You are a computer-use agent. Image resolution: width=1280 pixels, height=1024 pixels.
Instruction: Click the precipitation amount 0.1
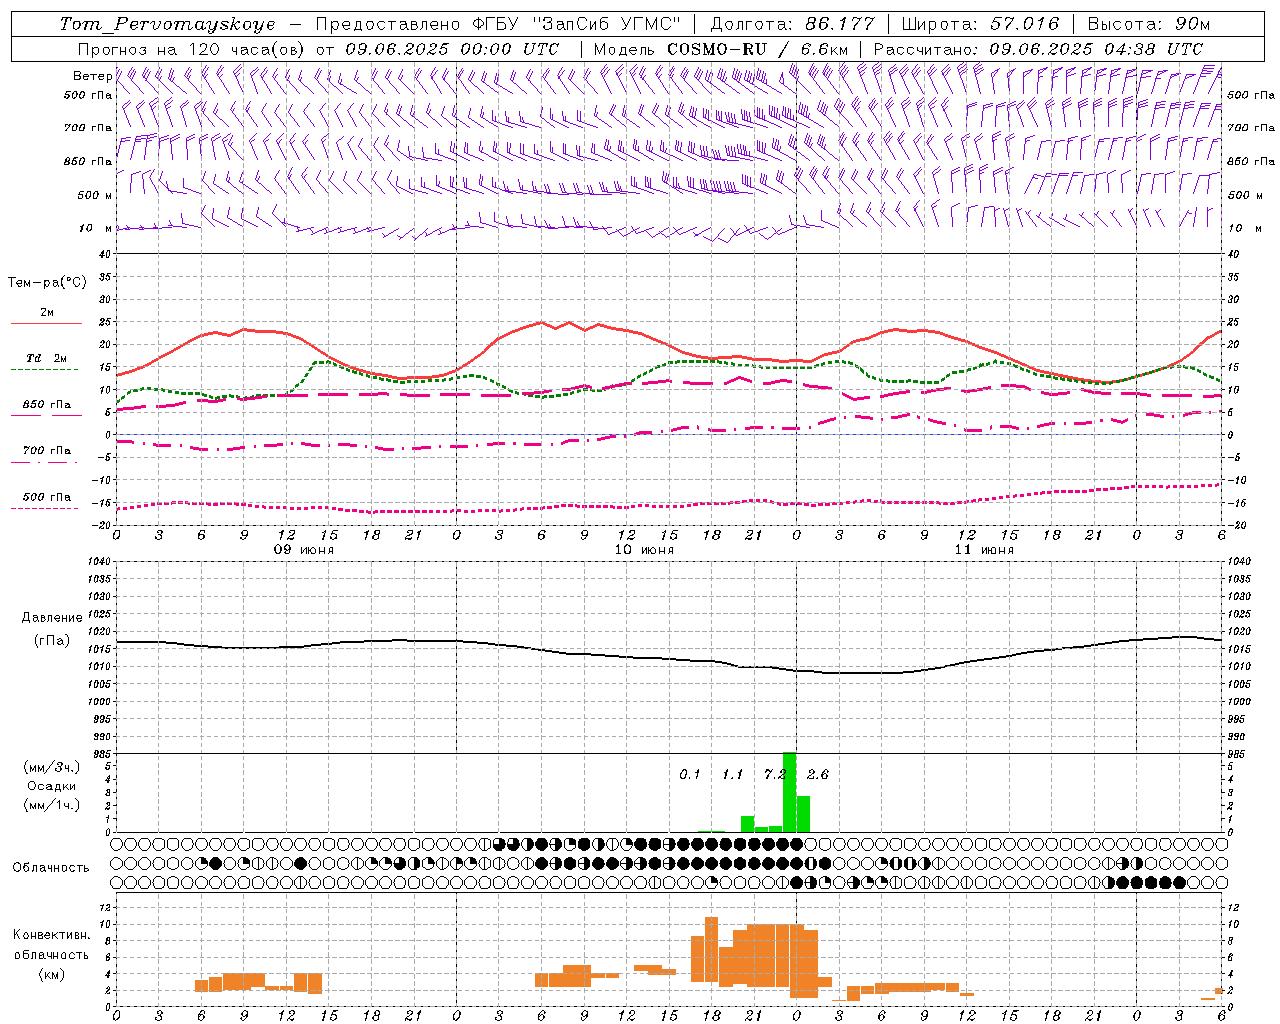tap(690, 774)
